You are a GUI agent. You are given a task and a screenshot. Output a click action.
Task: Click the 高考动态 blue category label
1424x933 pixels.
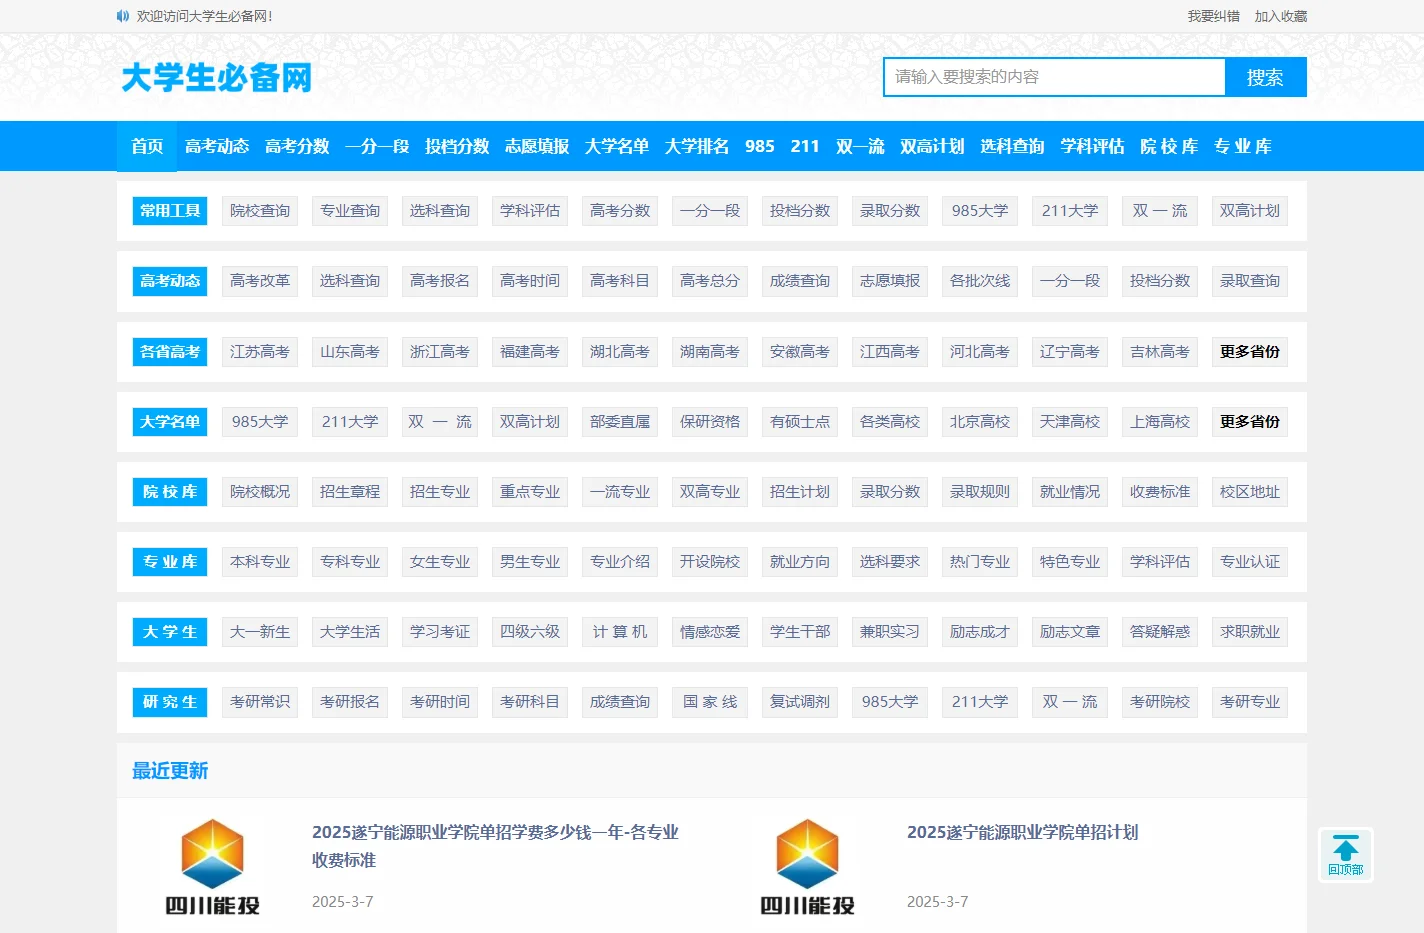170,281
